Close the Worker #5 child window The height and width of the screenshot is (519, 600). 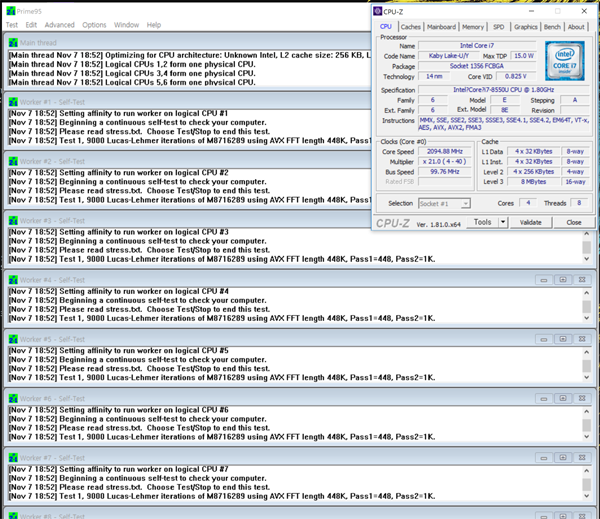[582, 339]
